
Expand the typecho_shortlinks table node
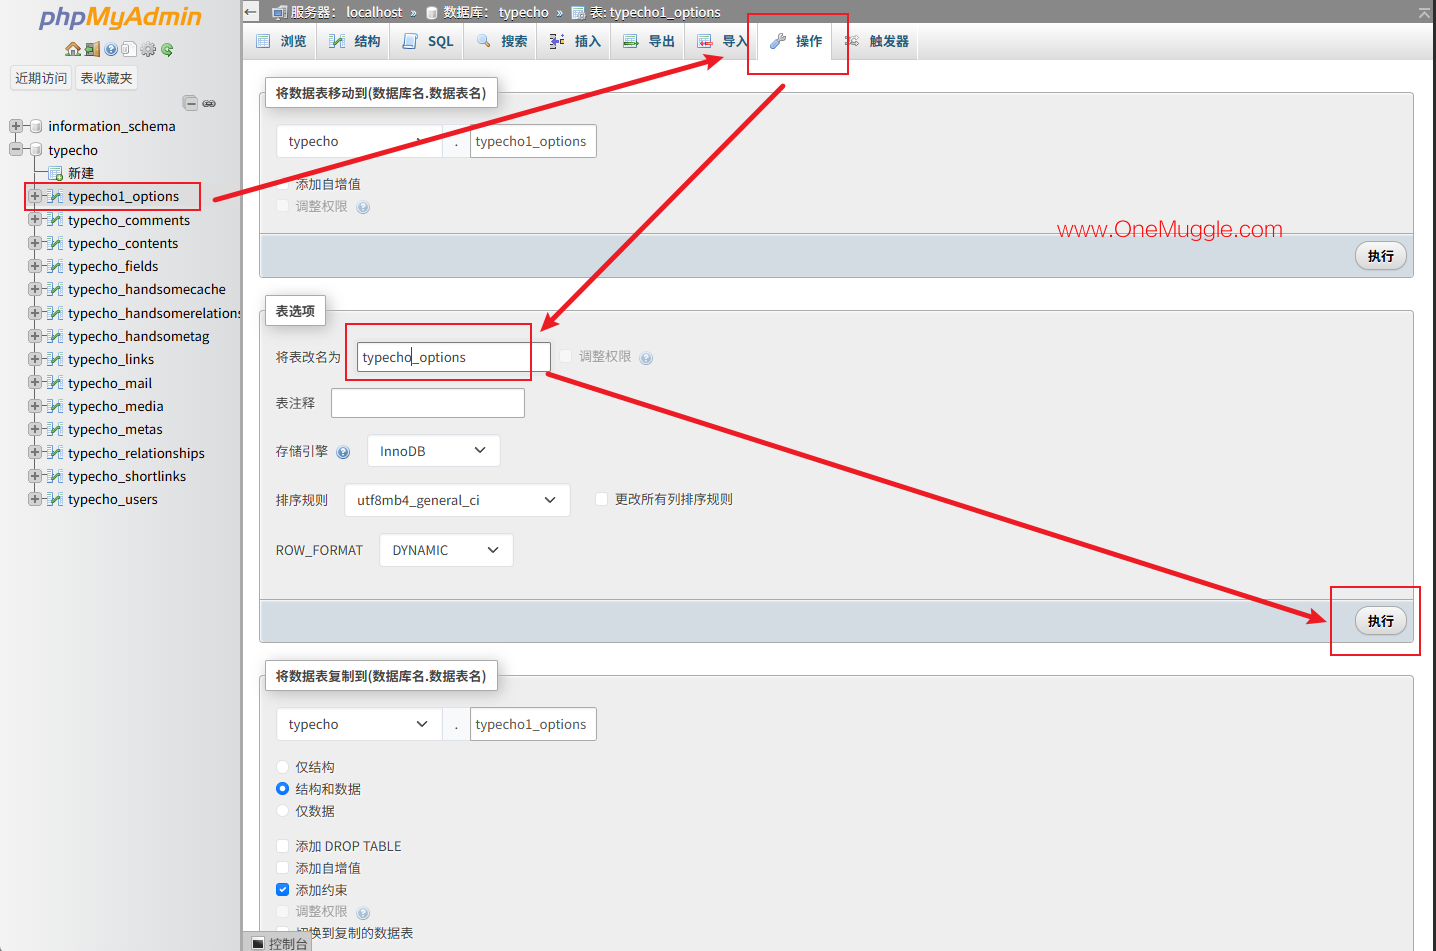(x=35, y=476)
